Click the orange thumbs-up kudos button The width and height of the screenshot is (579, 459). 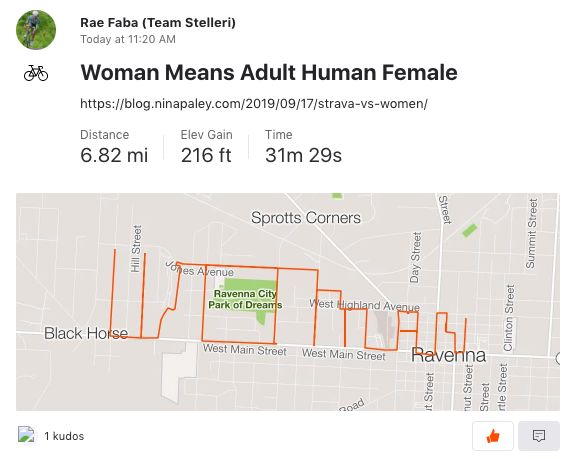tap(493, 436)
